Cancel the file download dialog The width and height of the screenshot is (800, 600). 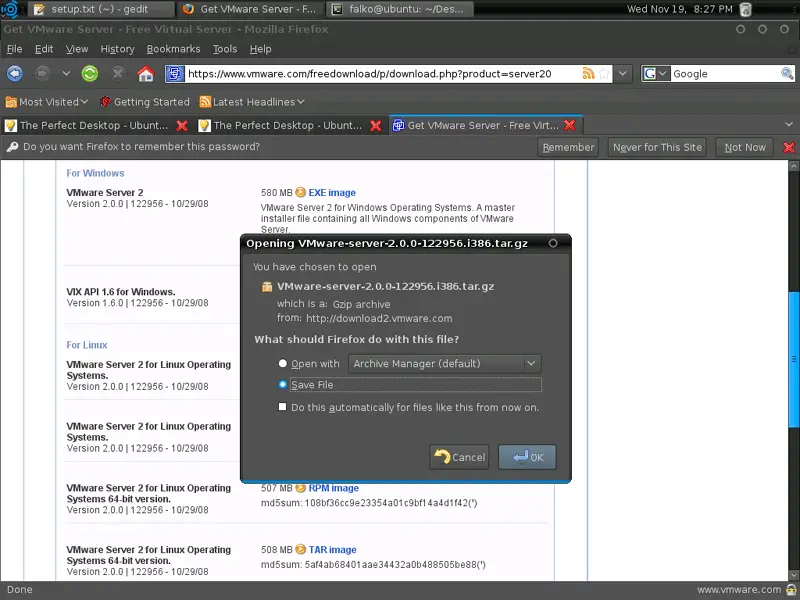[x=460, y=457]
